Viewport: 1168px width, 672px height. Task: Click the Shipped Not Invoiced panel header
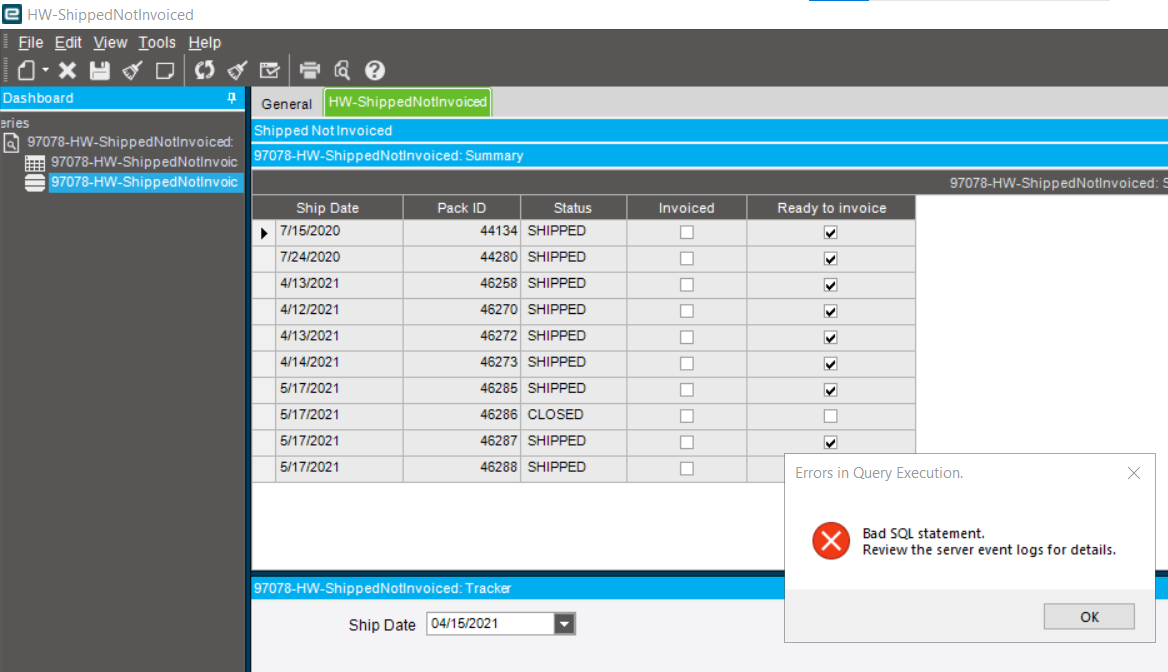tap(709, 130)
